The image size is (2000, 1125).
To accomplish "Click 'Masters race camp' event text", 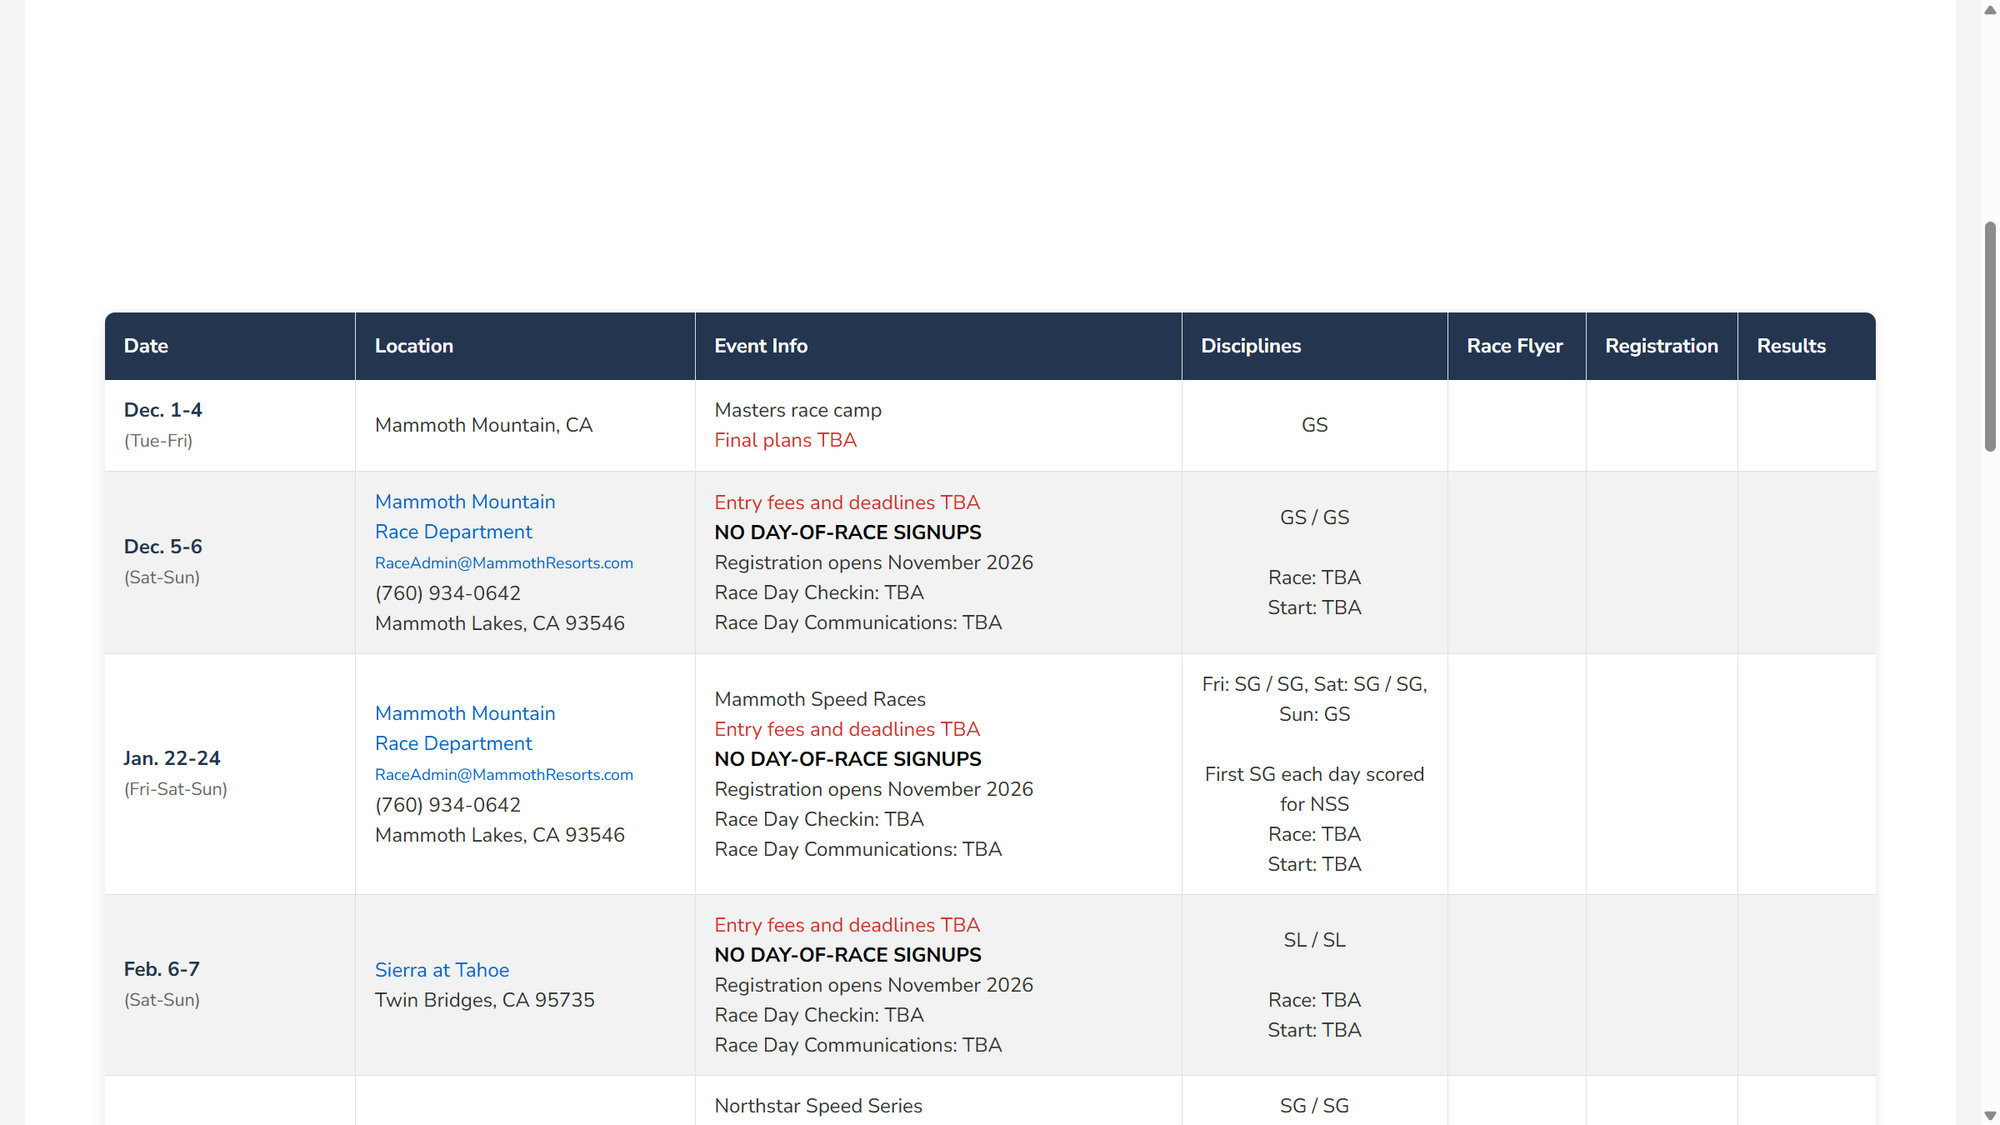I will 798,410.
